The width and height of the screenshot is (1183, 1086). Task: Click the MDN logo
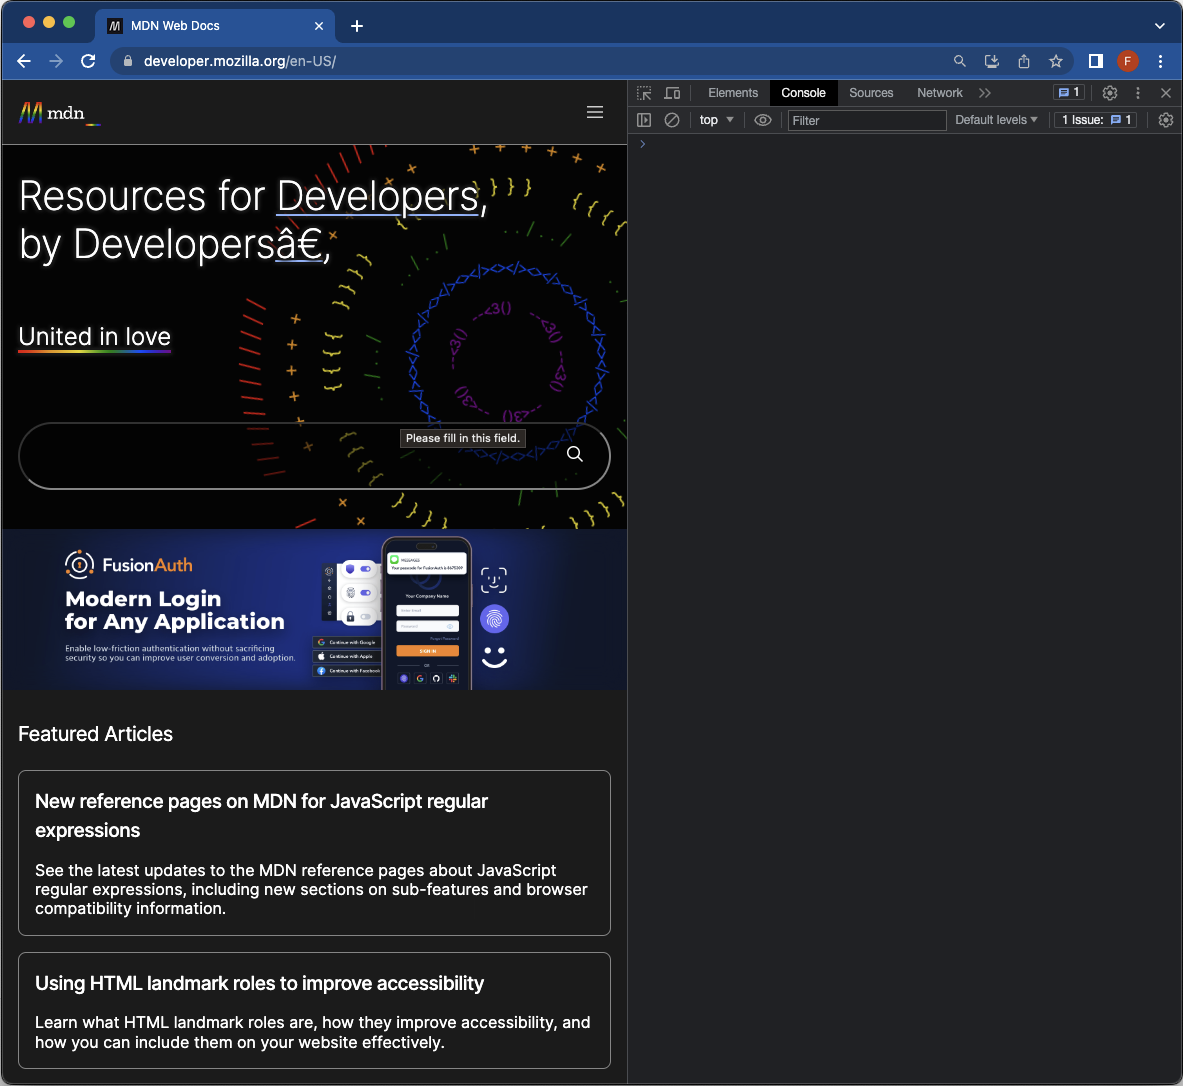click(x=60, y=113)
